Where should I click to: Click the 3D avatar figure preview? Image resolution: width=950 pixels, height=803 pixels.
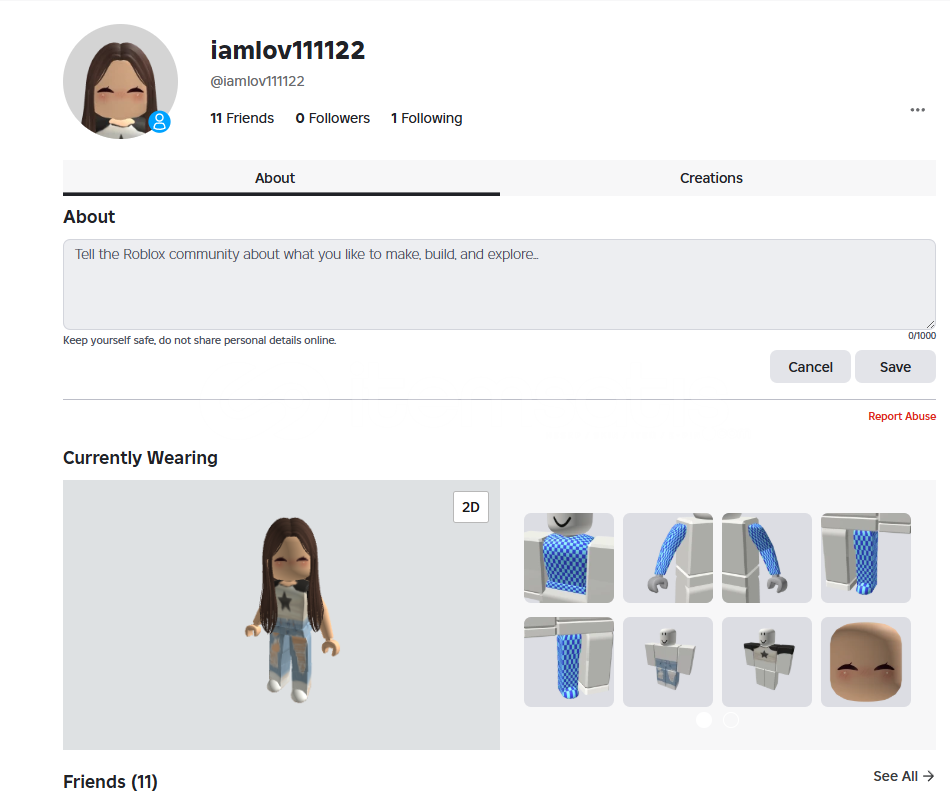tap(291, 610)
